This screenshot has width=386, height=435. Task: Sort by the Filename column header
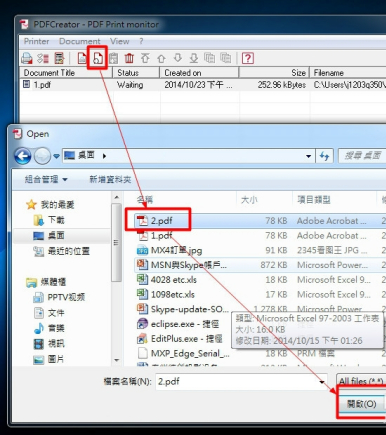click(348, 73)
